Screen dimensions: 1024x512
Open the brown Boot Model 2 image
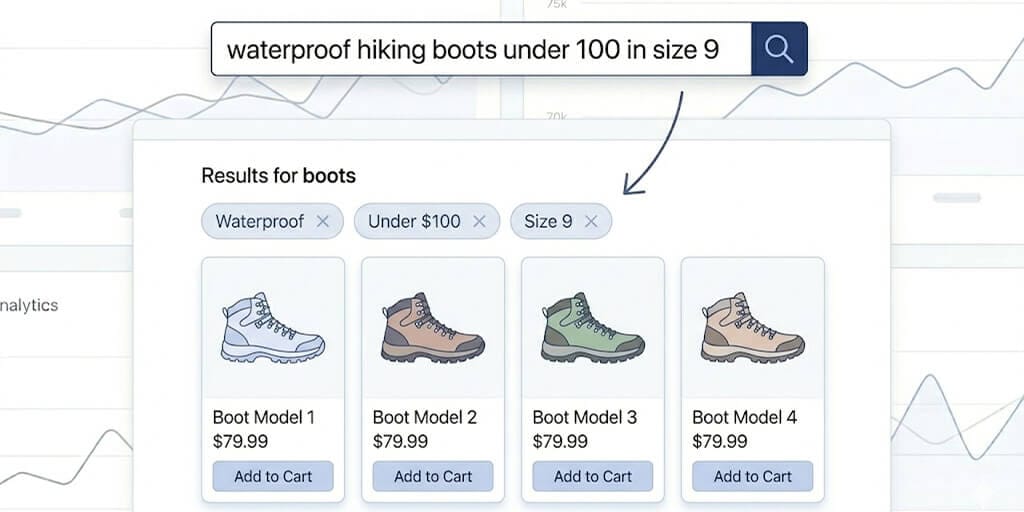click(433, 327)
